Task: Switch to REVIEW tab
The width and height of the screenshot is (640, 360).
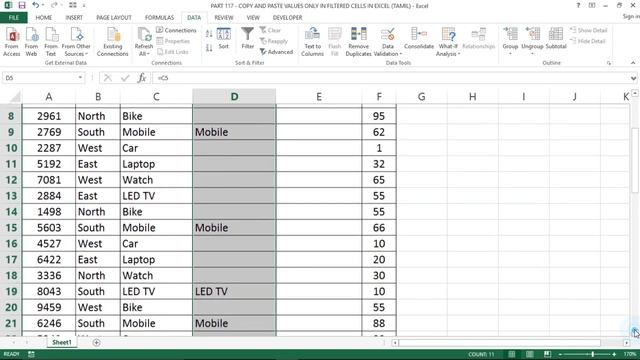Action: (x=224, y=18)
